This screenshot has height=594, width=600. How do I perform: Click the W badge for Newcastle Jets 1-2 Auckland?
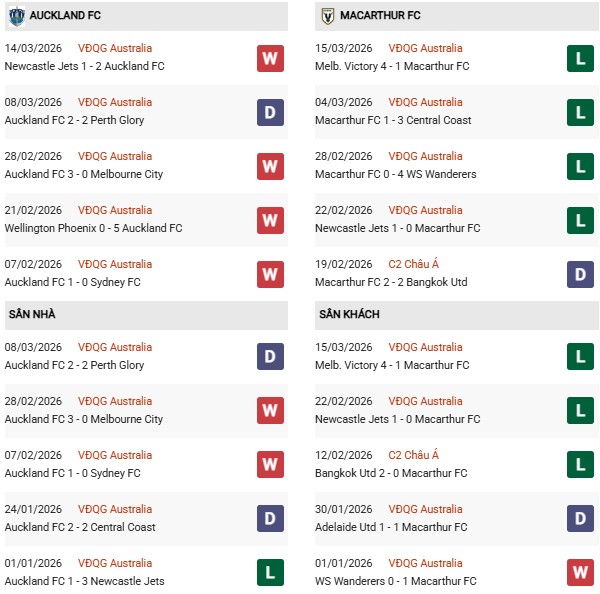click(270, 58)
